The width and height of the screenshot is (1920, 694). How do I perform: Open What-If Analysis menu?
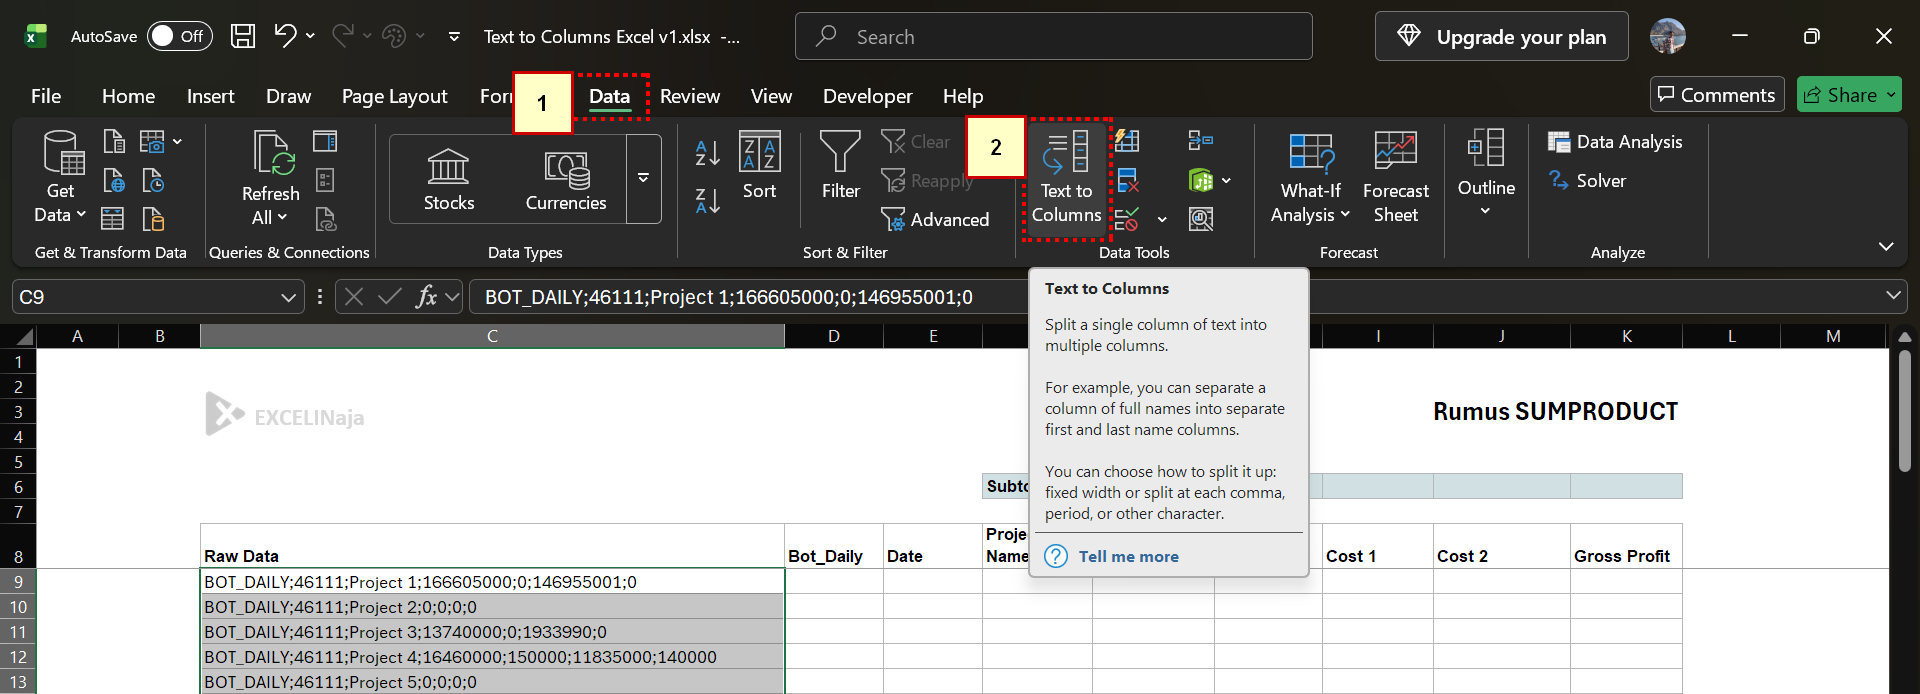pyautogui.click(x=1310, y=178)
